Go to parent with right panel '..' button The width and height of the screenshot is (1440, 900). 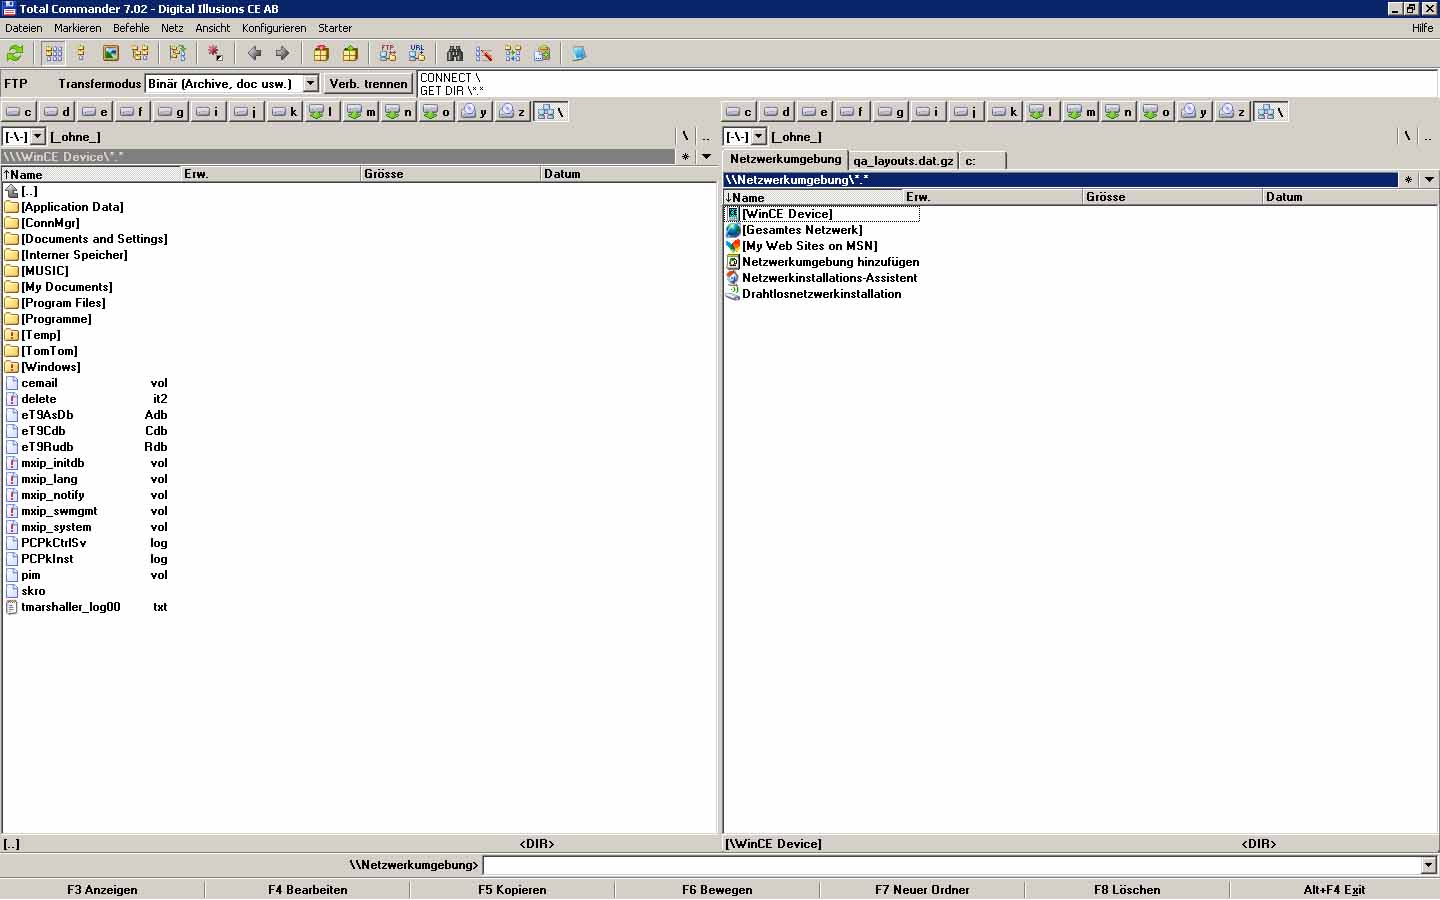click(1428, 136)
